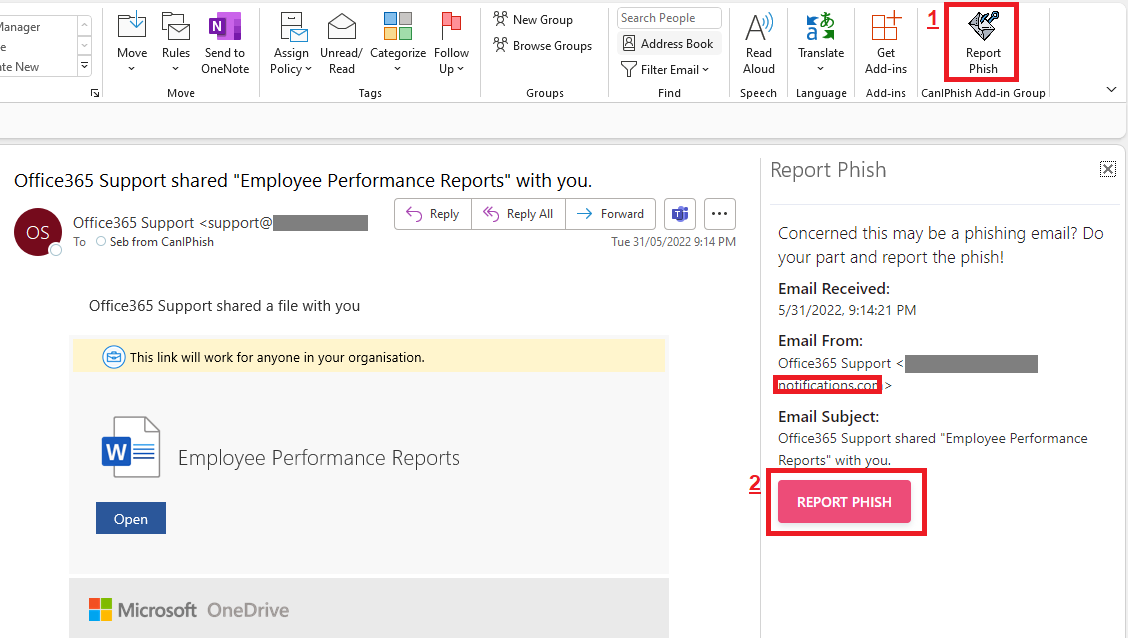
Task: Click Open on Employee Performance Reports
Action: [x=130, y=517]
